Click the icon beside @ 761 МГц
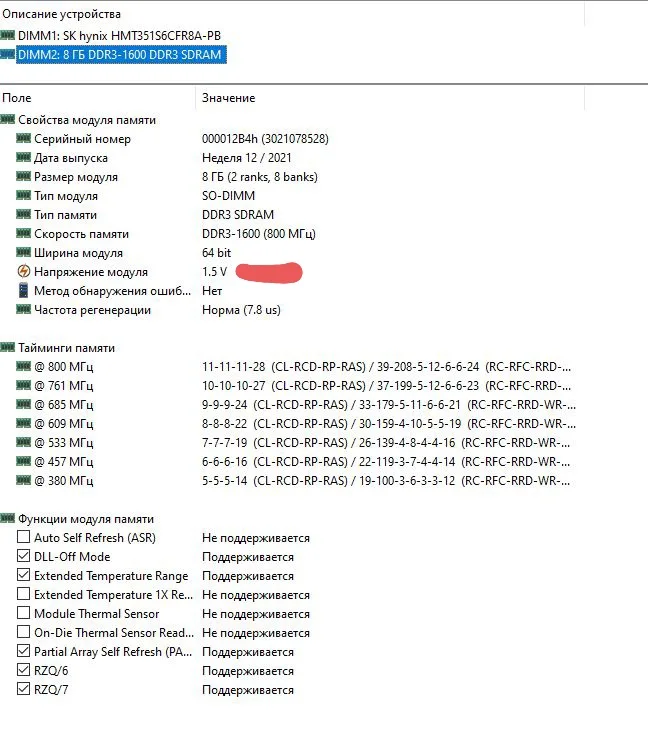 click(23, 385)
